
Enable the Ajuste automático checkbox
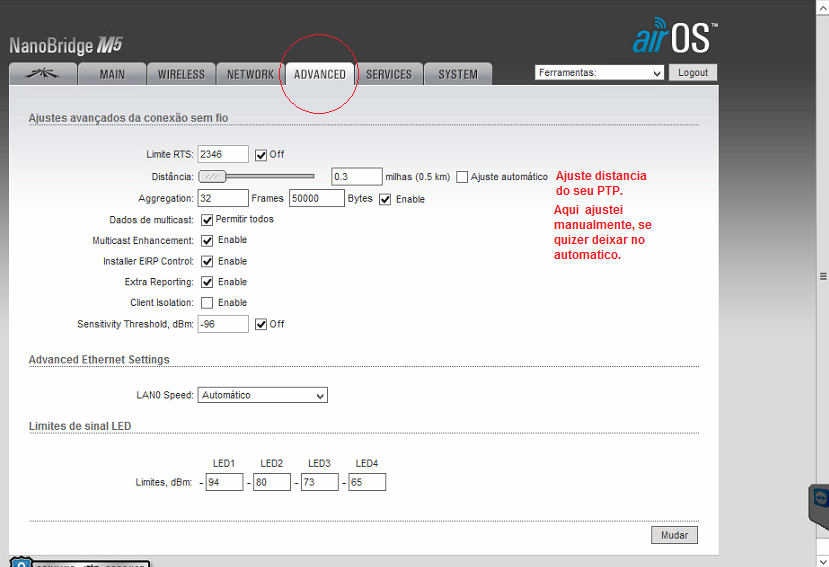point(462,177)
